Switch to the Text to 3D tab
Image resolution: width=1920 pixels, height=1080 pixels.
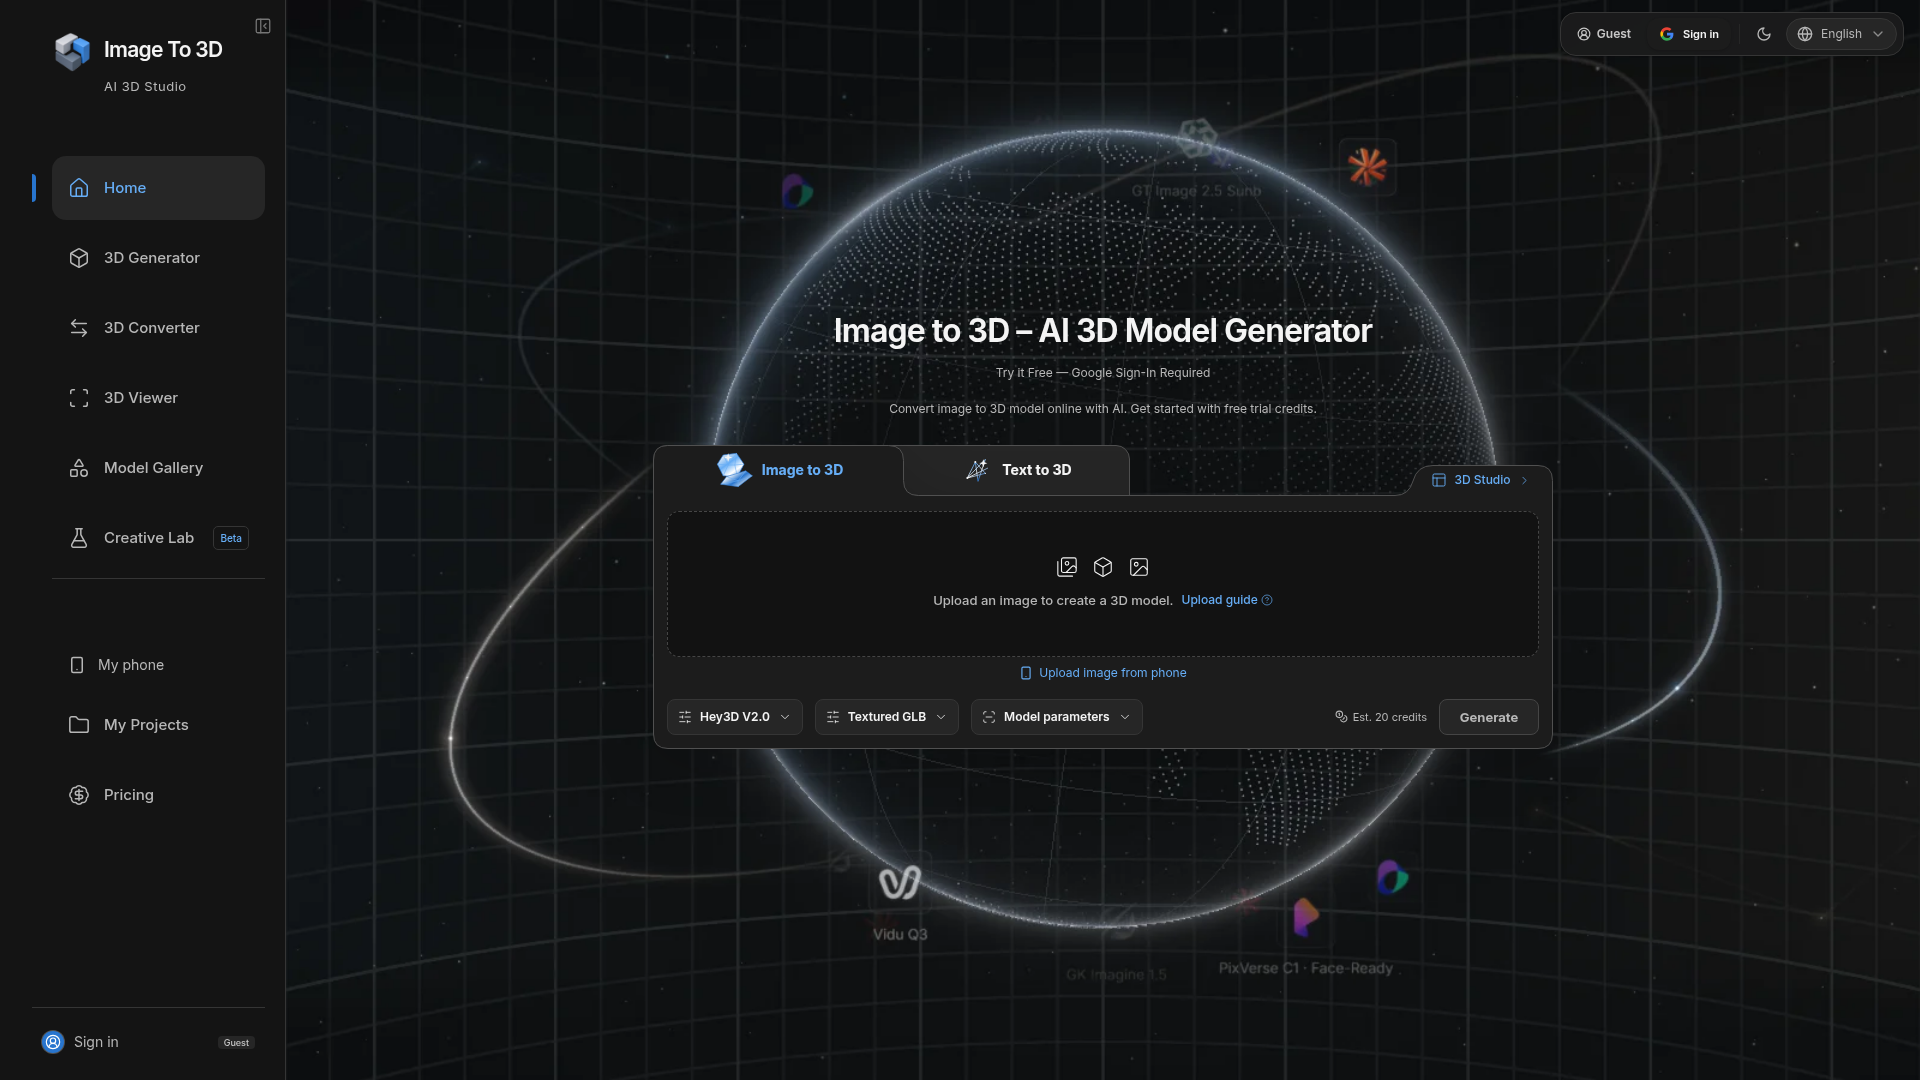pos(1017,470)
